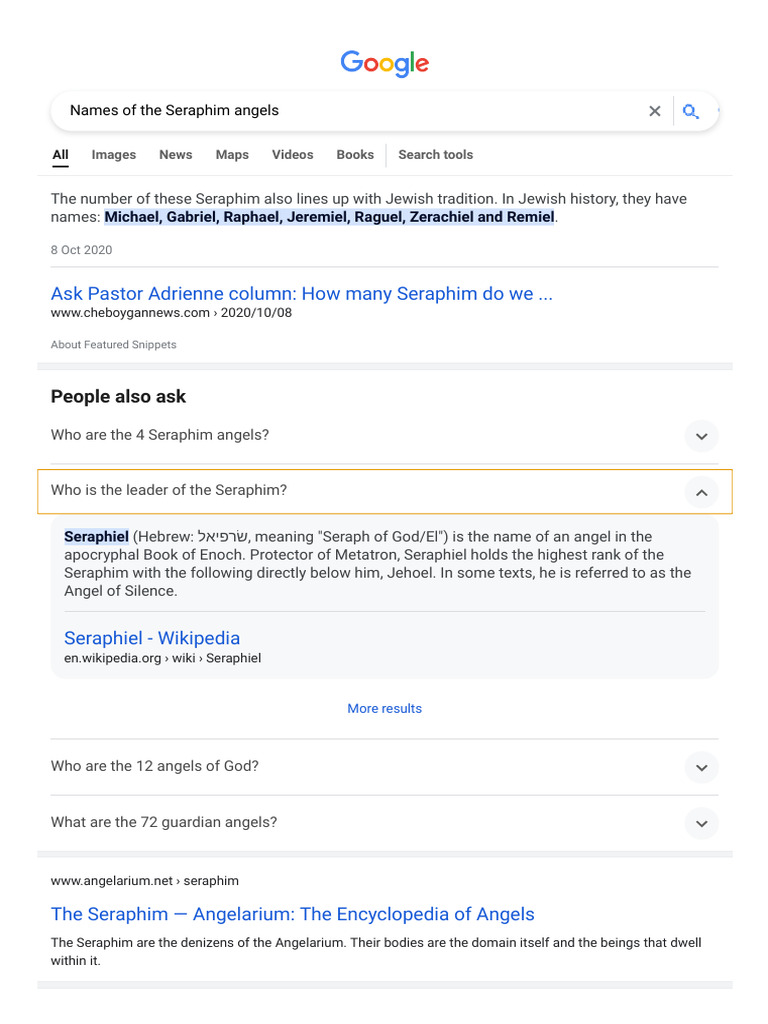
Task: Select the Maps tab
Action: click(x=232, y=155)
